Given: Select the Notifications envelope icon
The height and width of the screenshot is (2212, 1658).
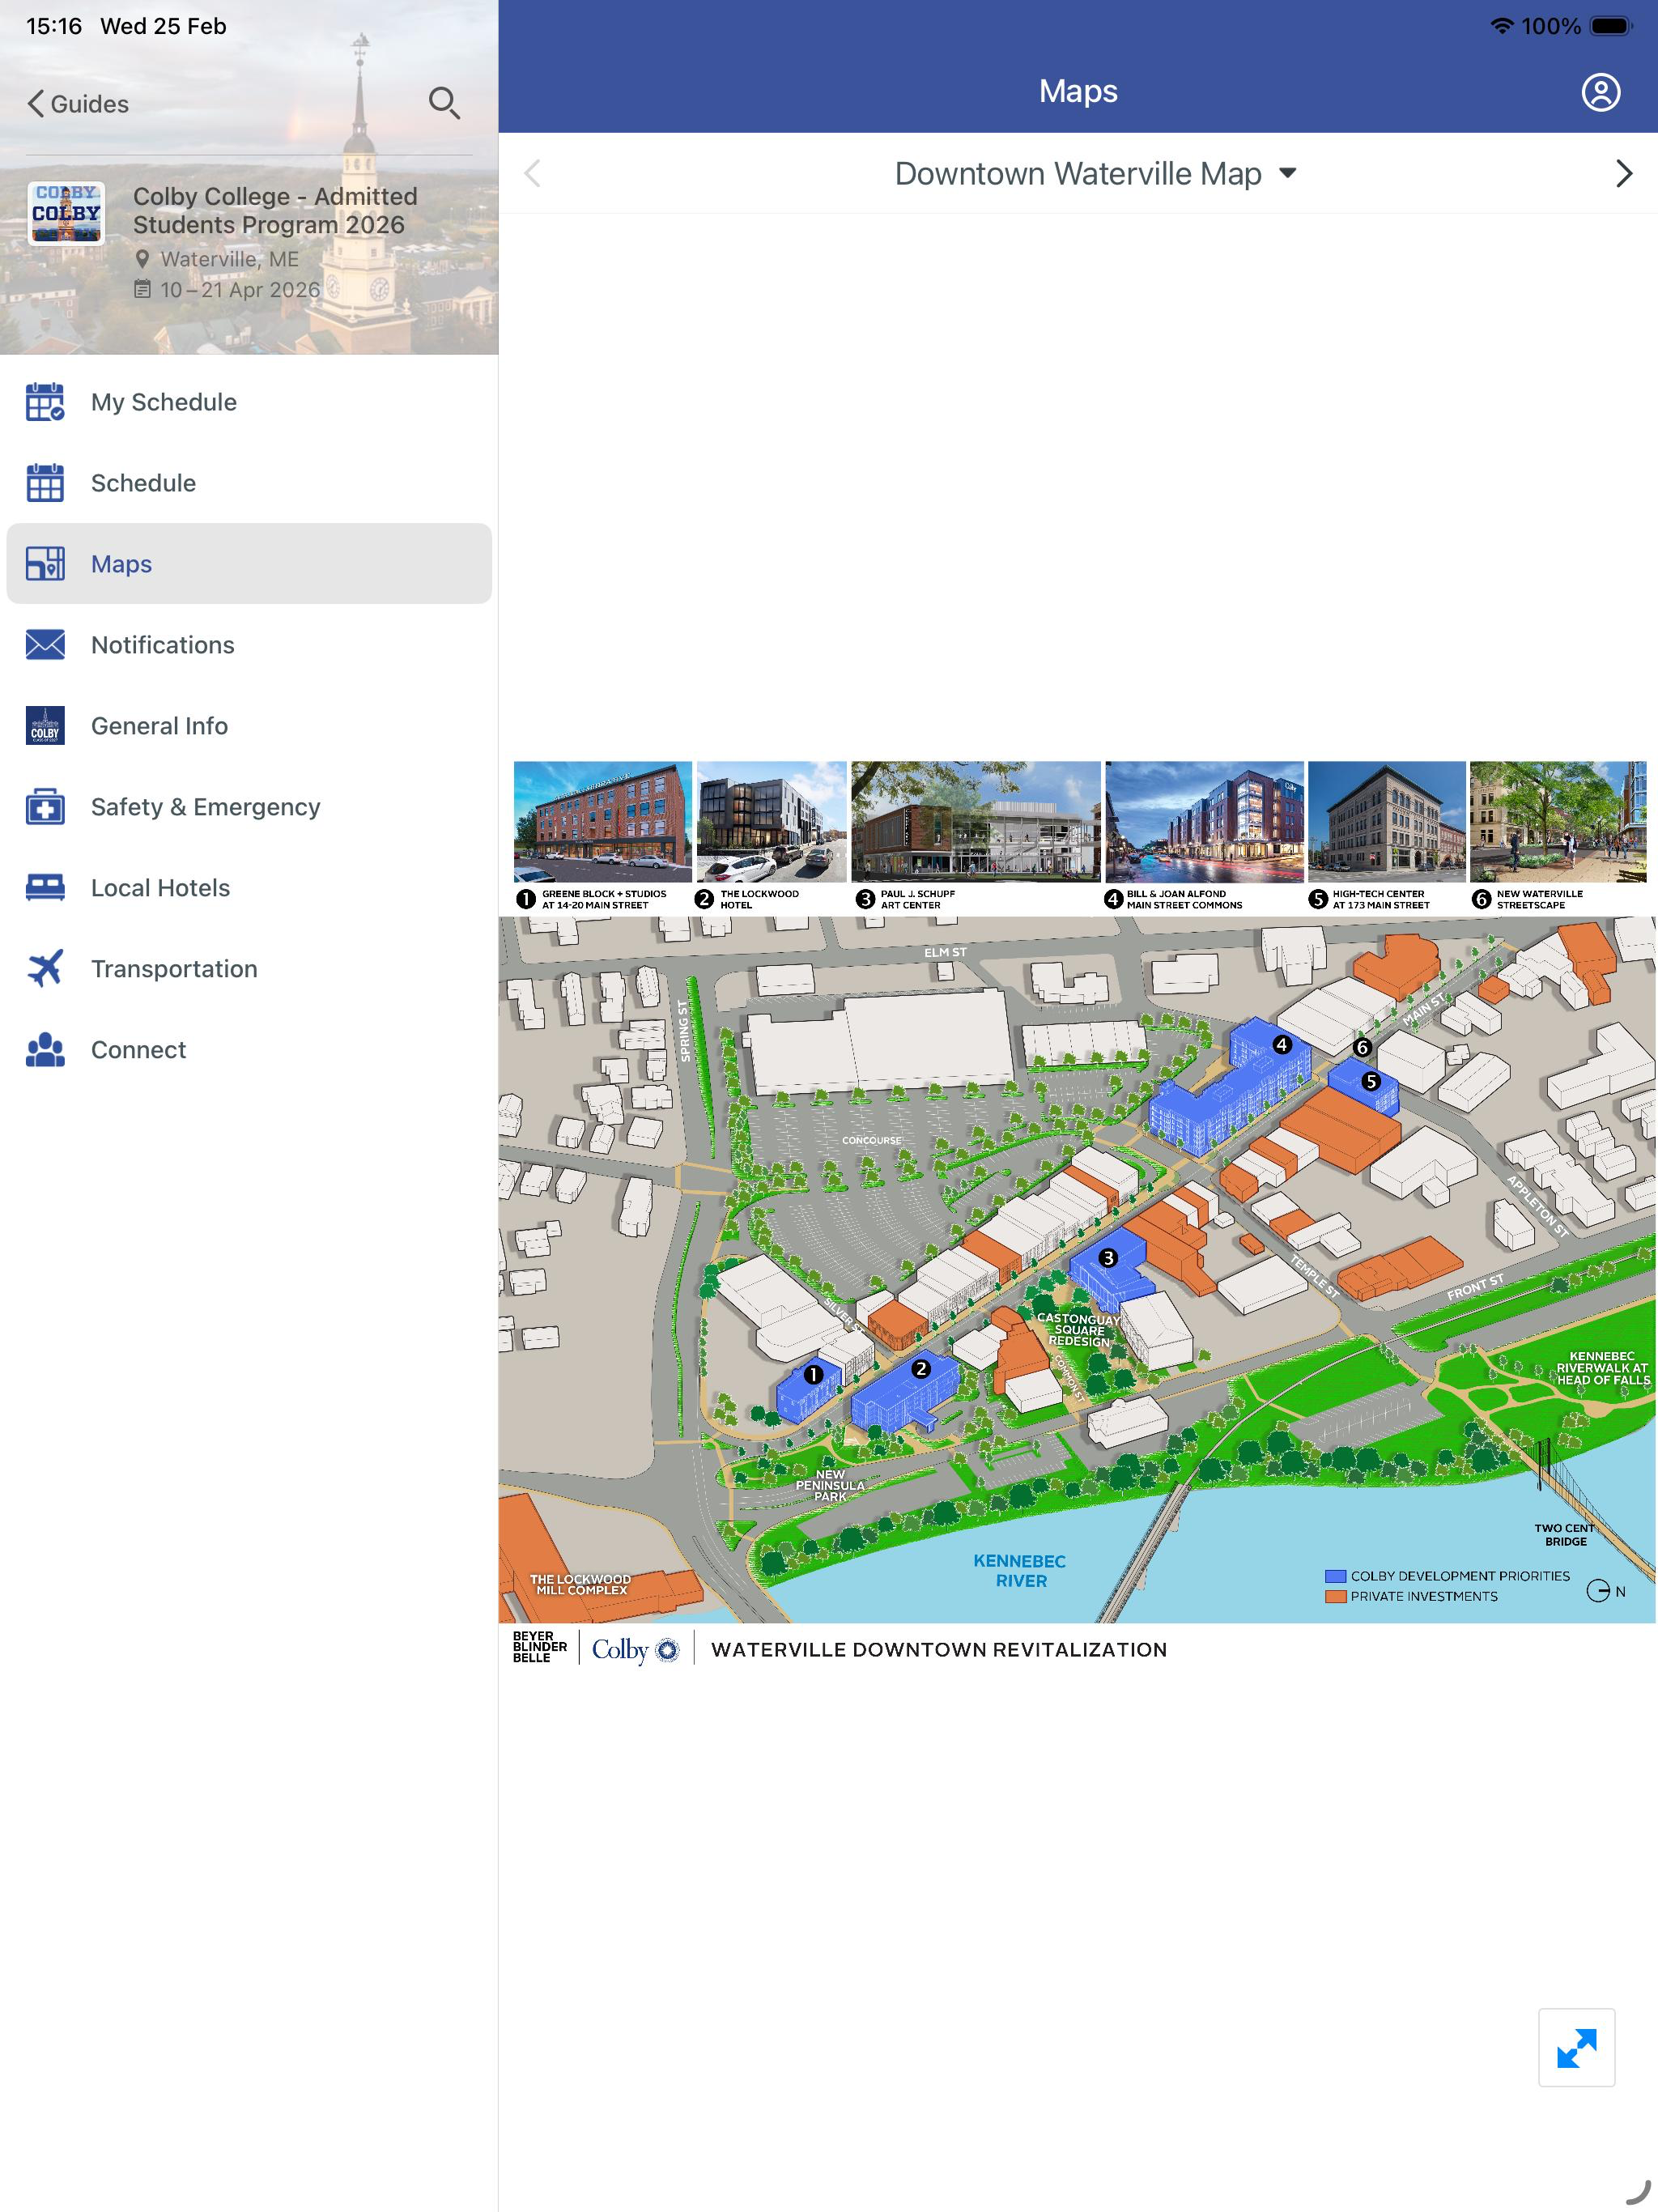Looking at the screenshot, I should point(45,645).
